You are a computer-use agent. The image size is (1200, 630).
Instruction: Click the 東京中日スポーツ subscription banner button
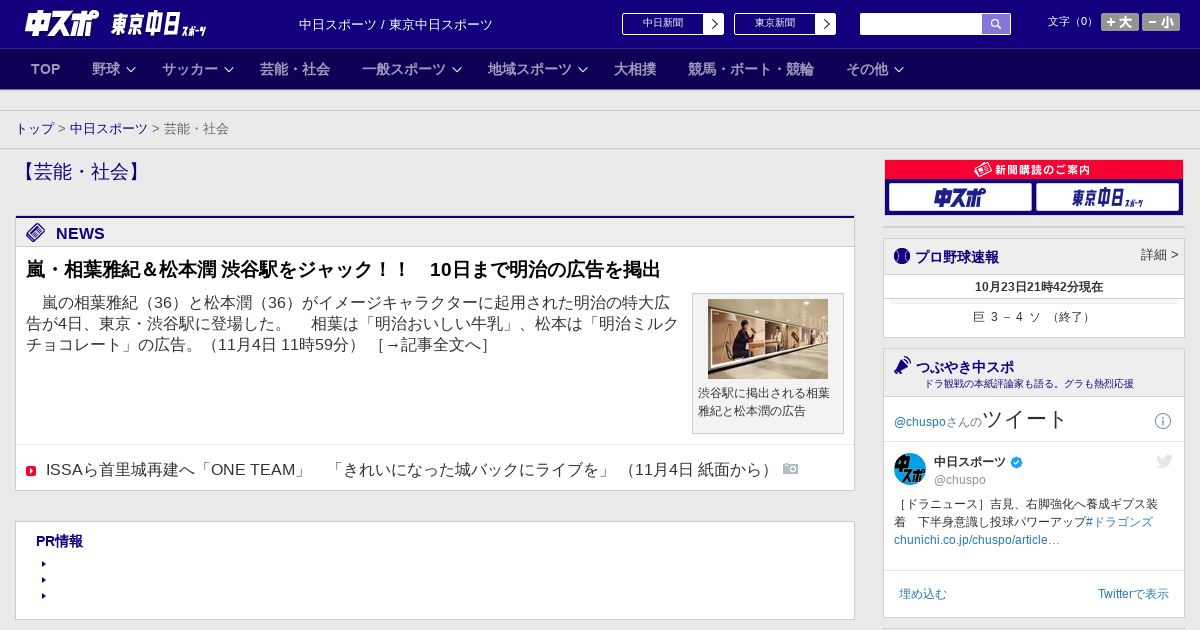pyautogui.click(x=1107, y=197)
